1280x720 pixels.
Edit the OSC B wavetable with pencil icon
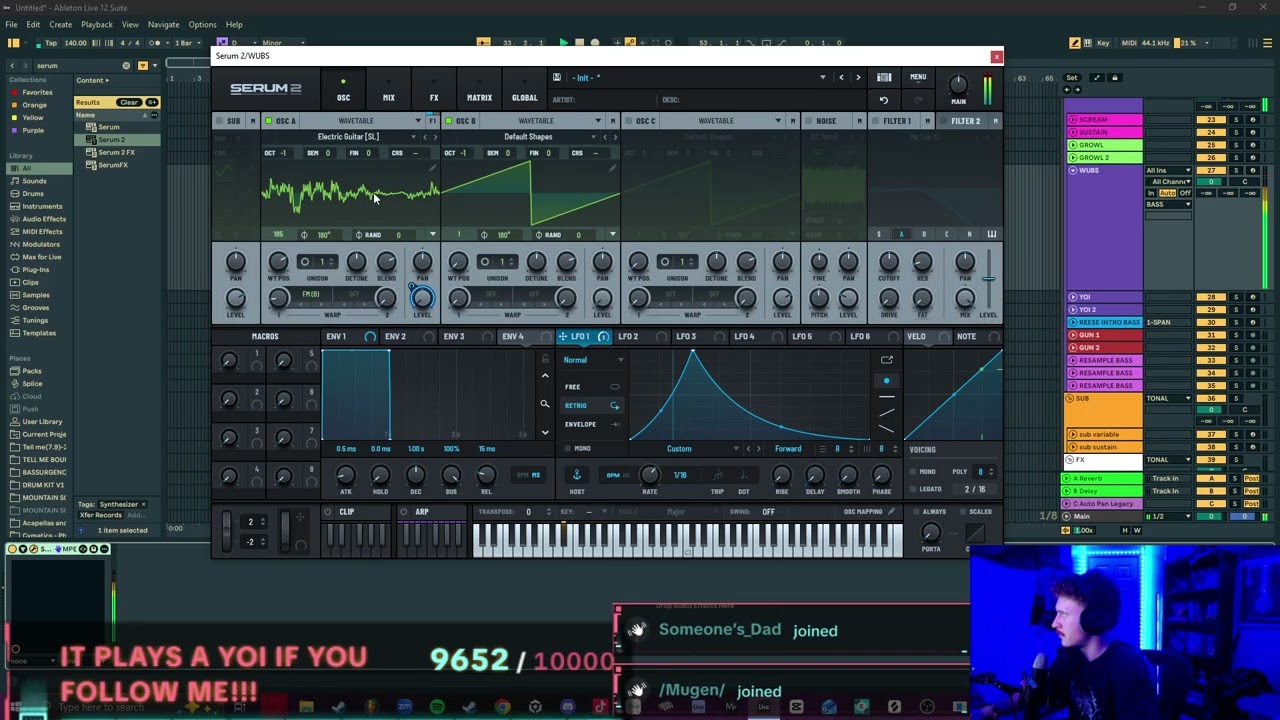pos(613,168)
